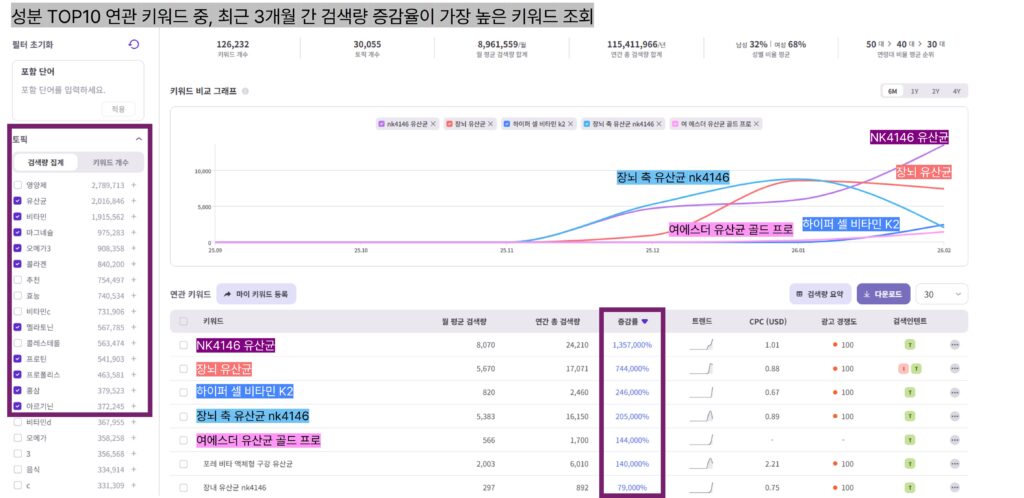
Task: Click the 다운로드 button
Action: pos(882,294)
